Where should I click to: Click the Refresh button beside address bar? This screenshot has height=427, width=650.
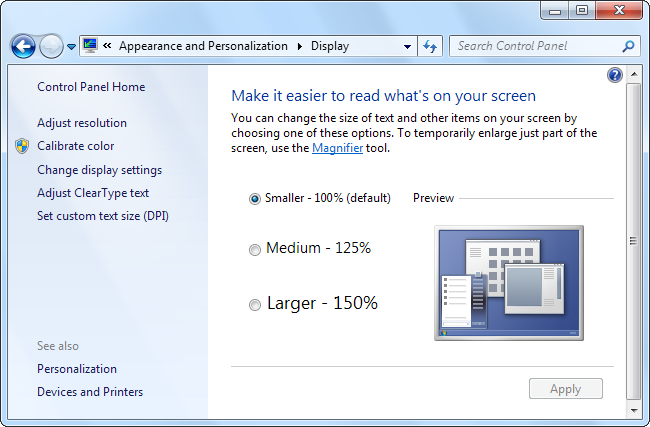(x=430, y=46)
